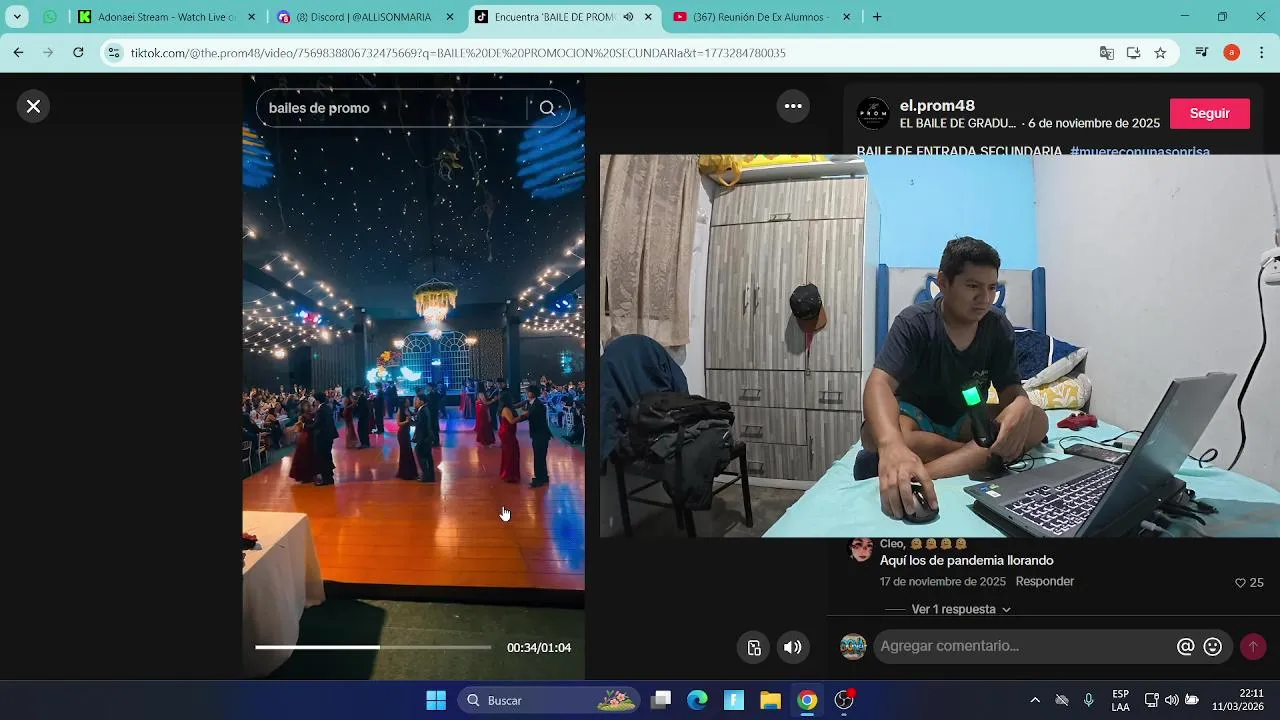The width and height of the screenshot is (1280, 720).
Task: Click the battery icon in system tray
Action: 1192,700
